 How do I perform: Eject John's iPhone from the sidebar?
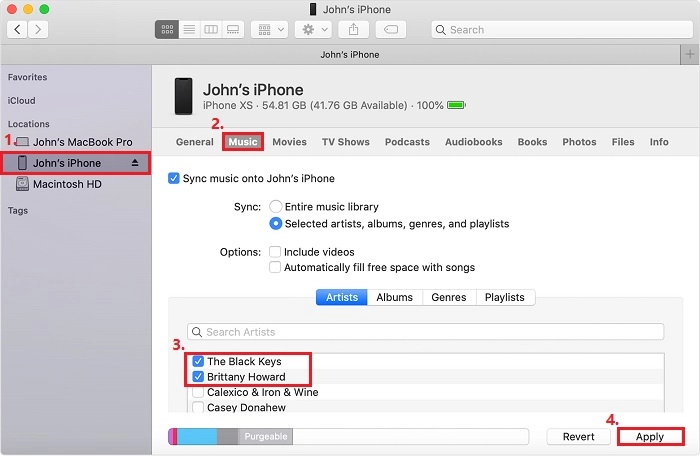click(x=136, y=163)
